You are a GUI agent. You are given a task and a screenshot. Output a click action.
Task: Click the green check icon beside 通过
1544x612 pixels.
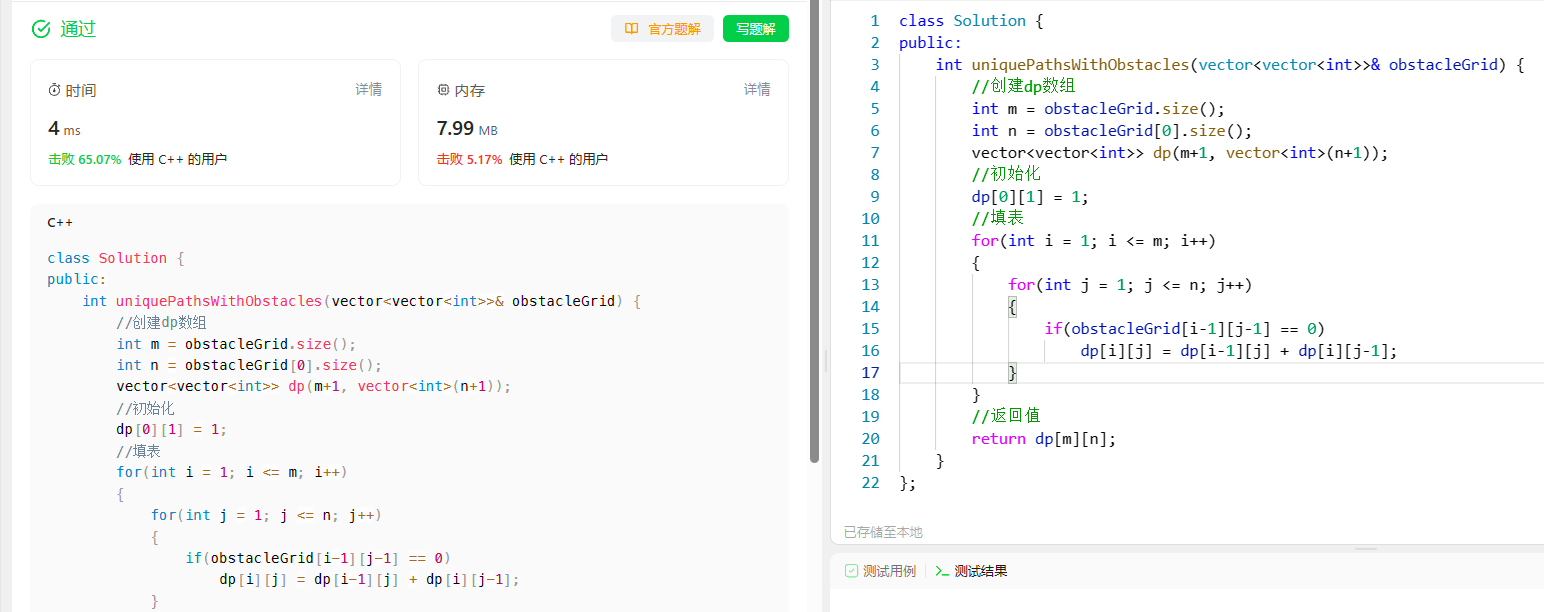pyautogui.click(x=41, y=29)
